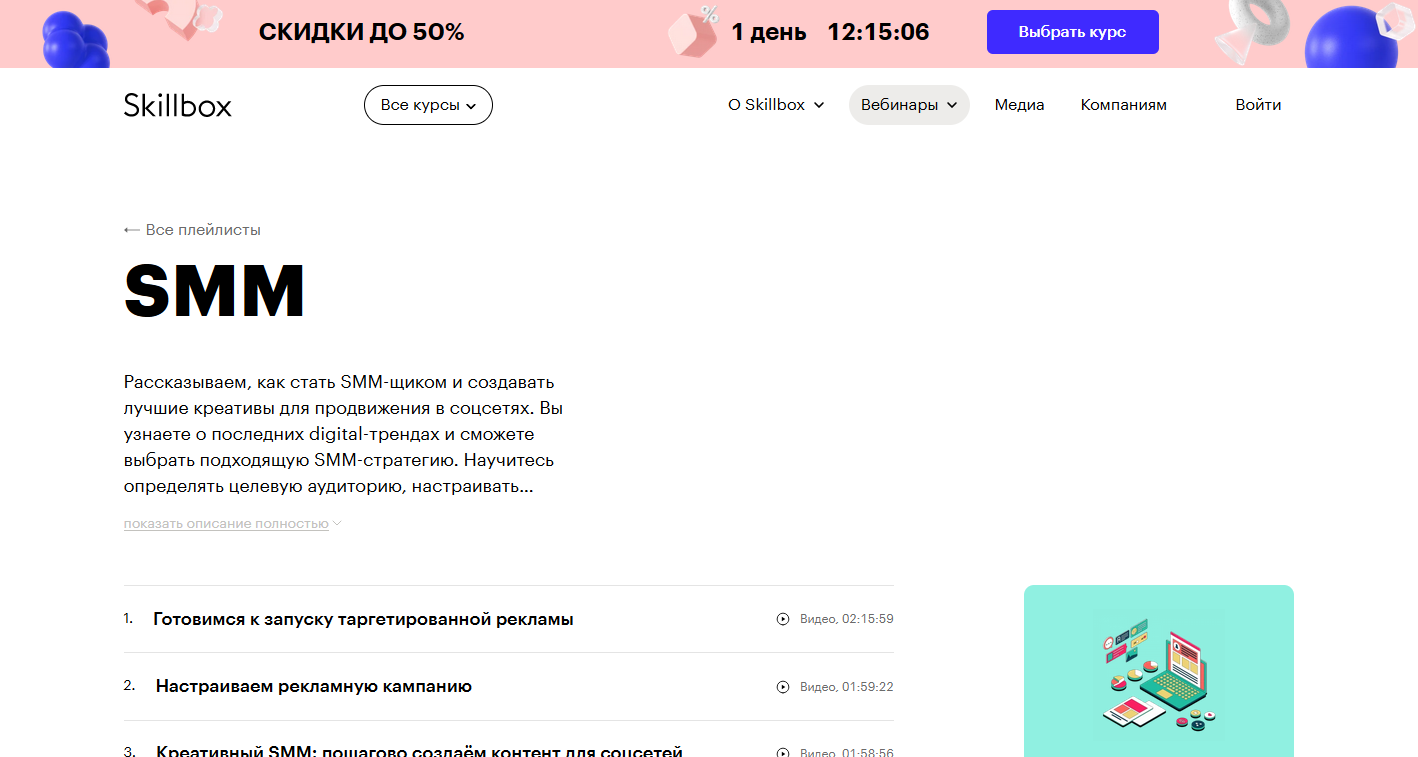Open the "Вебинары" dropdown
This screenshot has height=757, width=1418.
coord(908,104)
